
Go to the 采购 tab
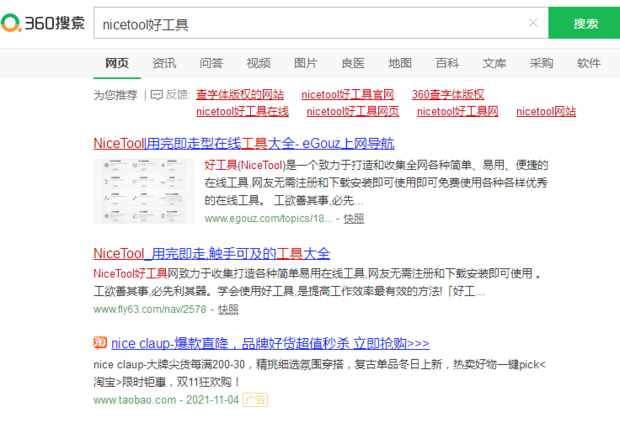click(x=541, y=63)
